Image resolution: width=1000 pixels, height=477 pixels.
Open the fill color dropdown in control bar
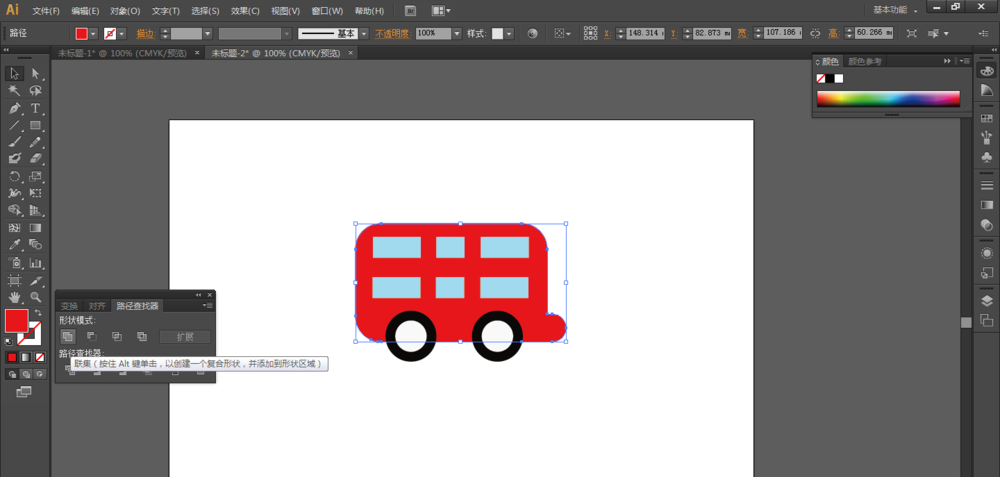point(94,33)
